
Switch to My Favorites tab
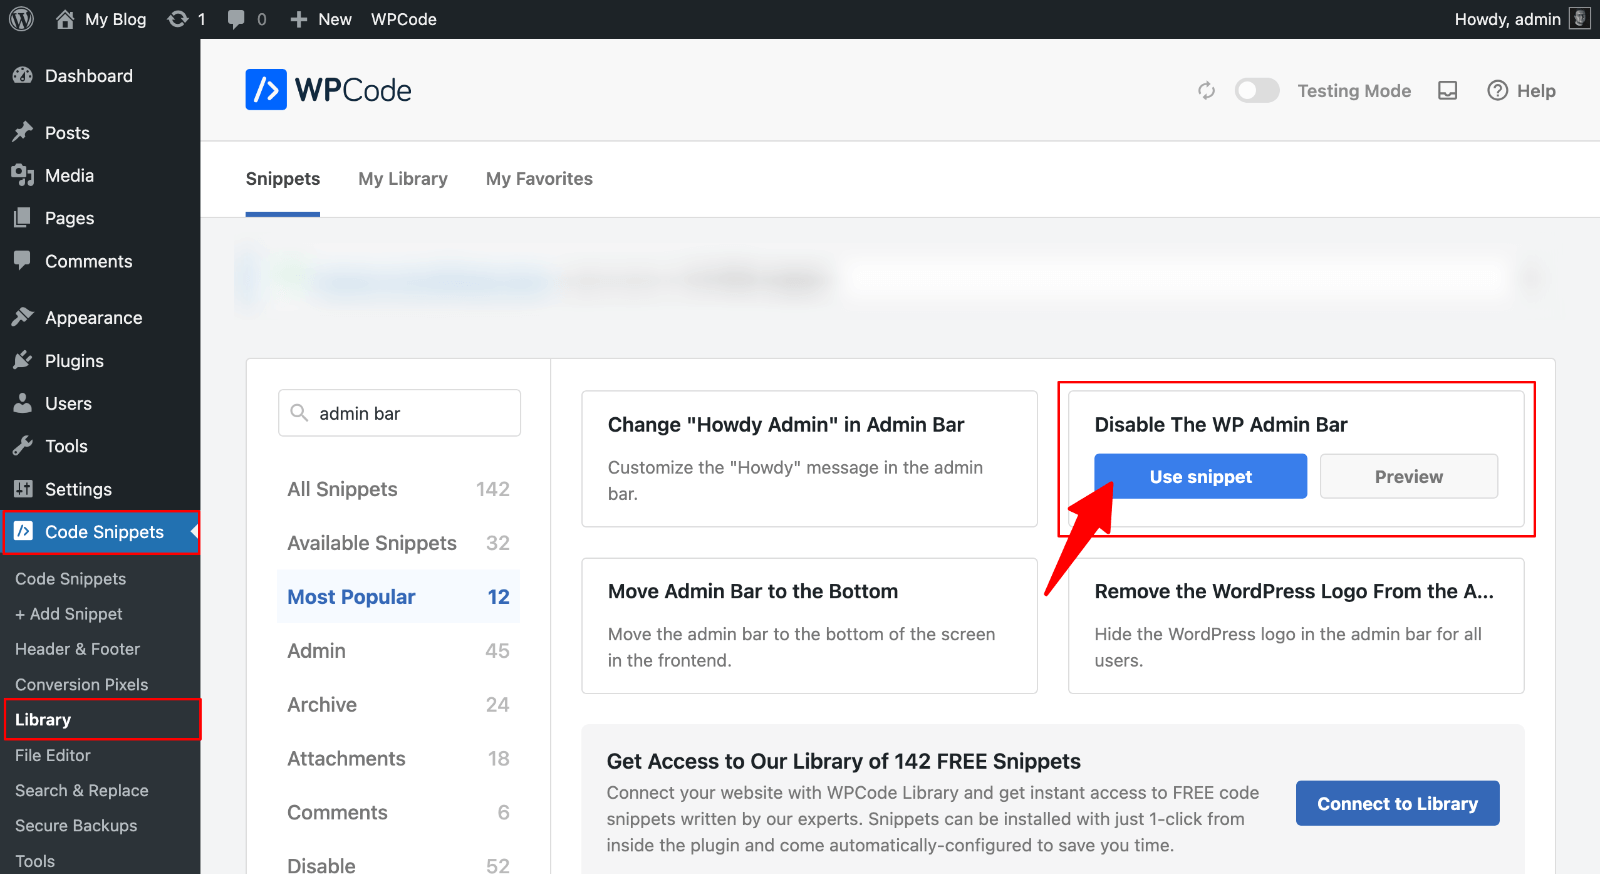click(539, 179)
